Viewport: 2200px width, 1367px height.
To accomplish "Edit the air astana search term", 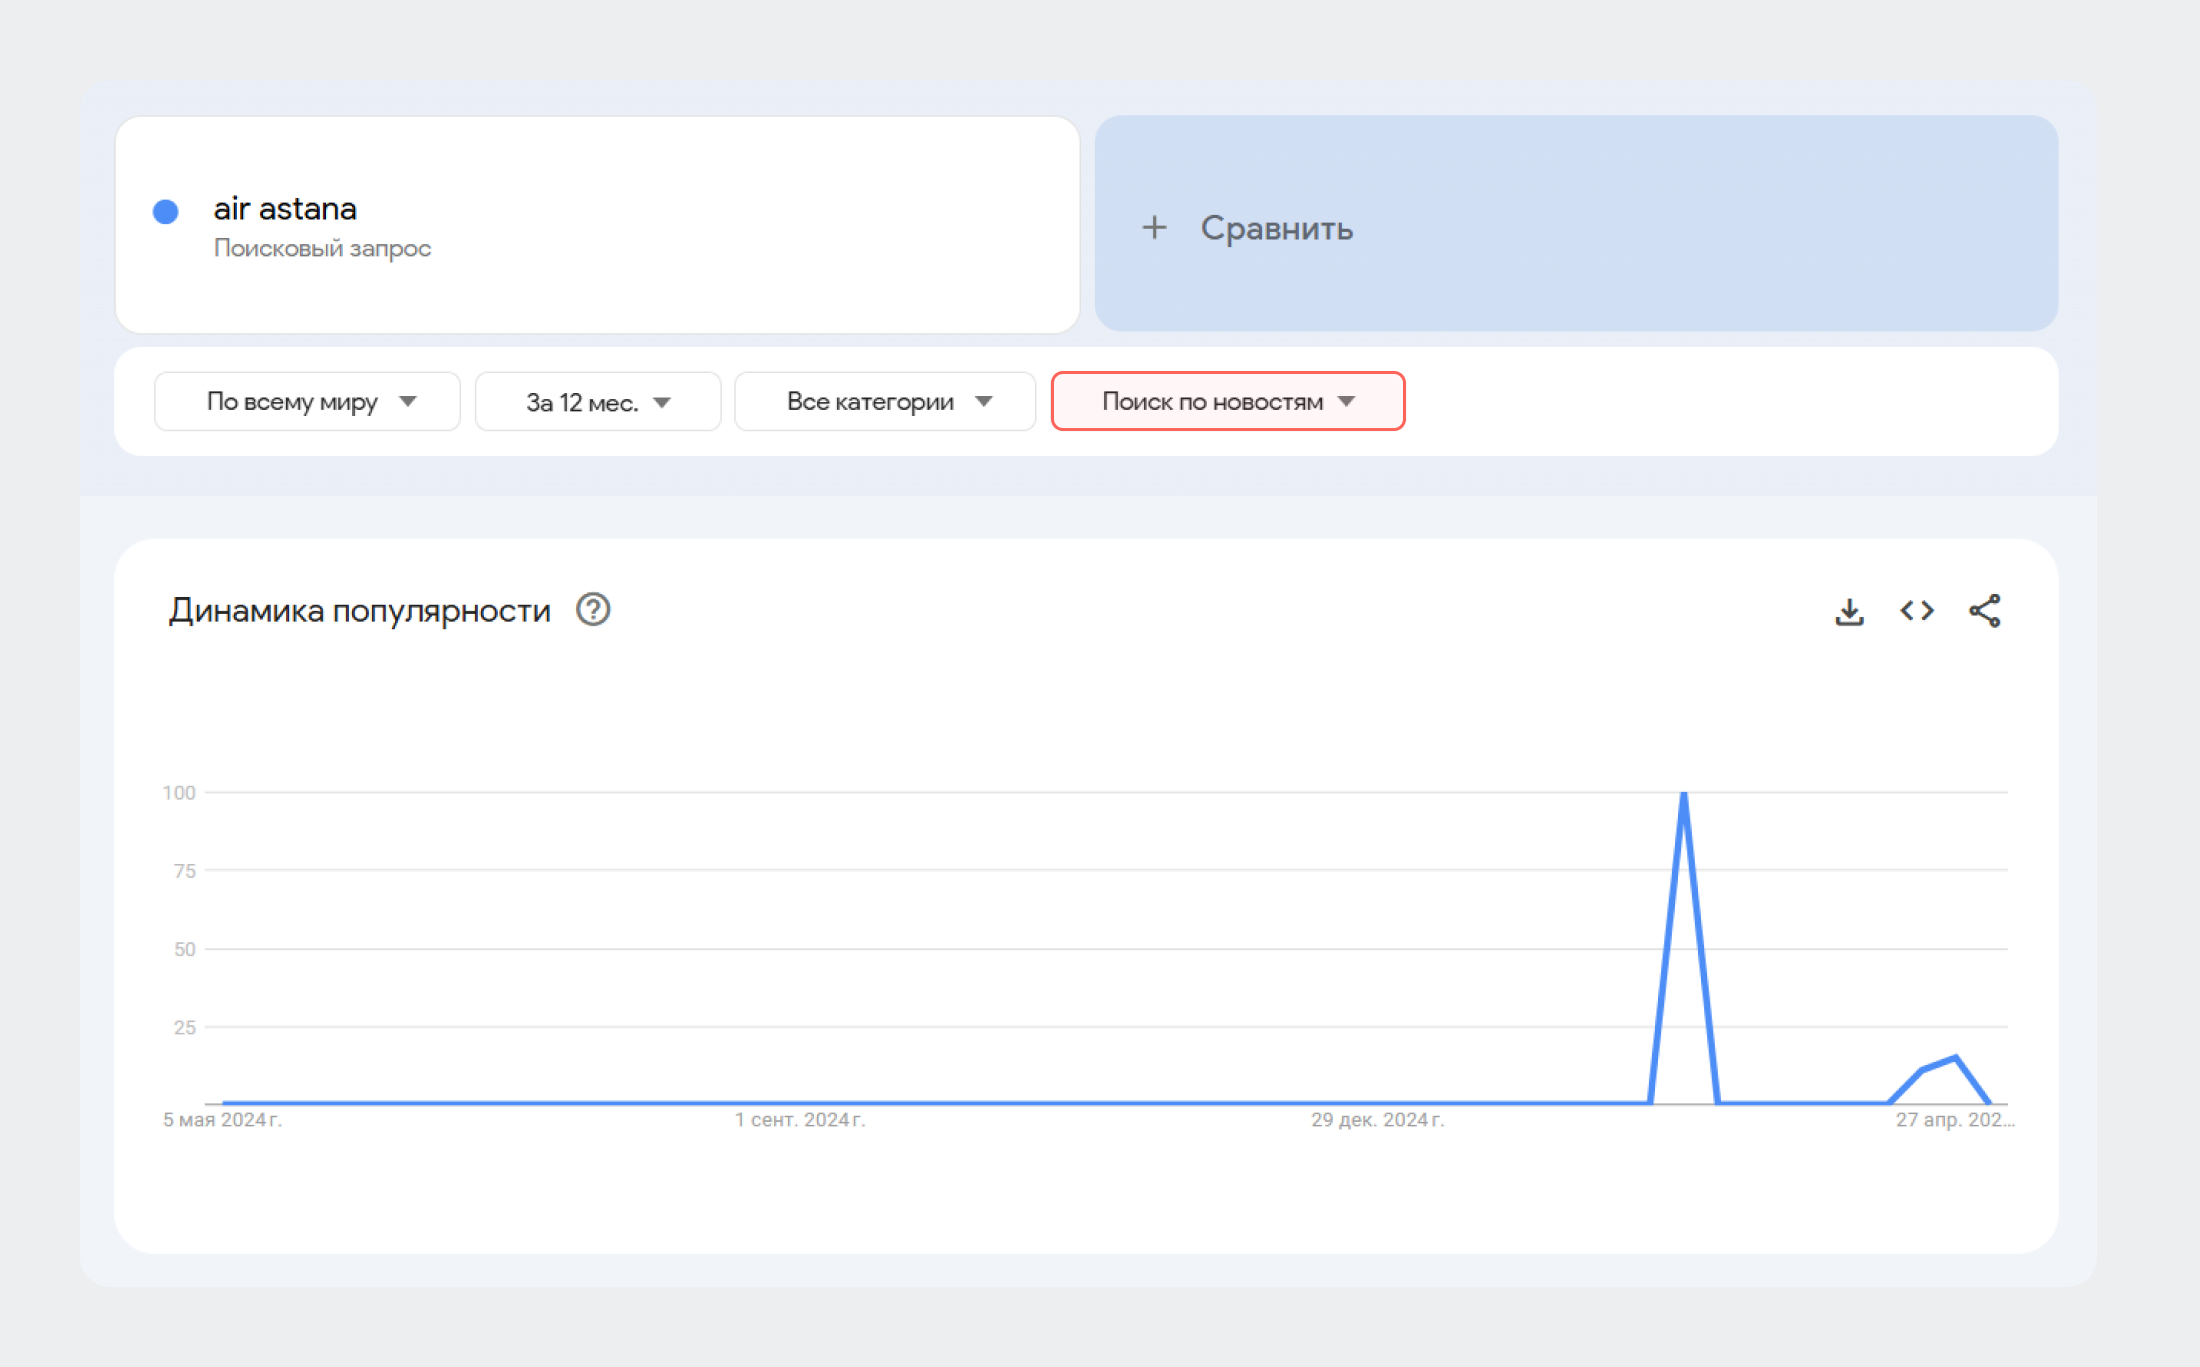I will (x=285, y=208).
